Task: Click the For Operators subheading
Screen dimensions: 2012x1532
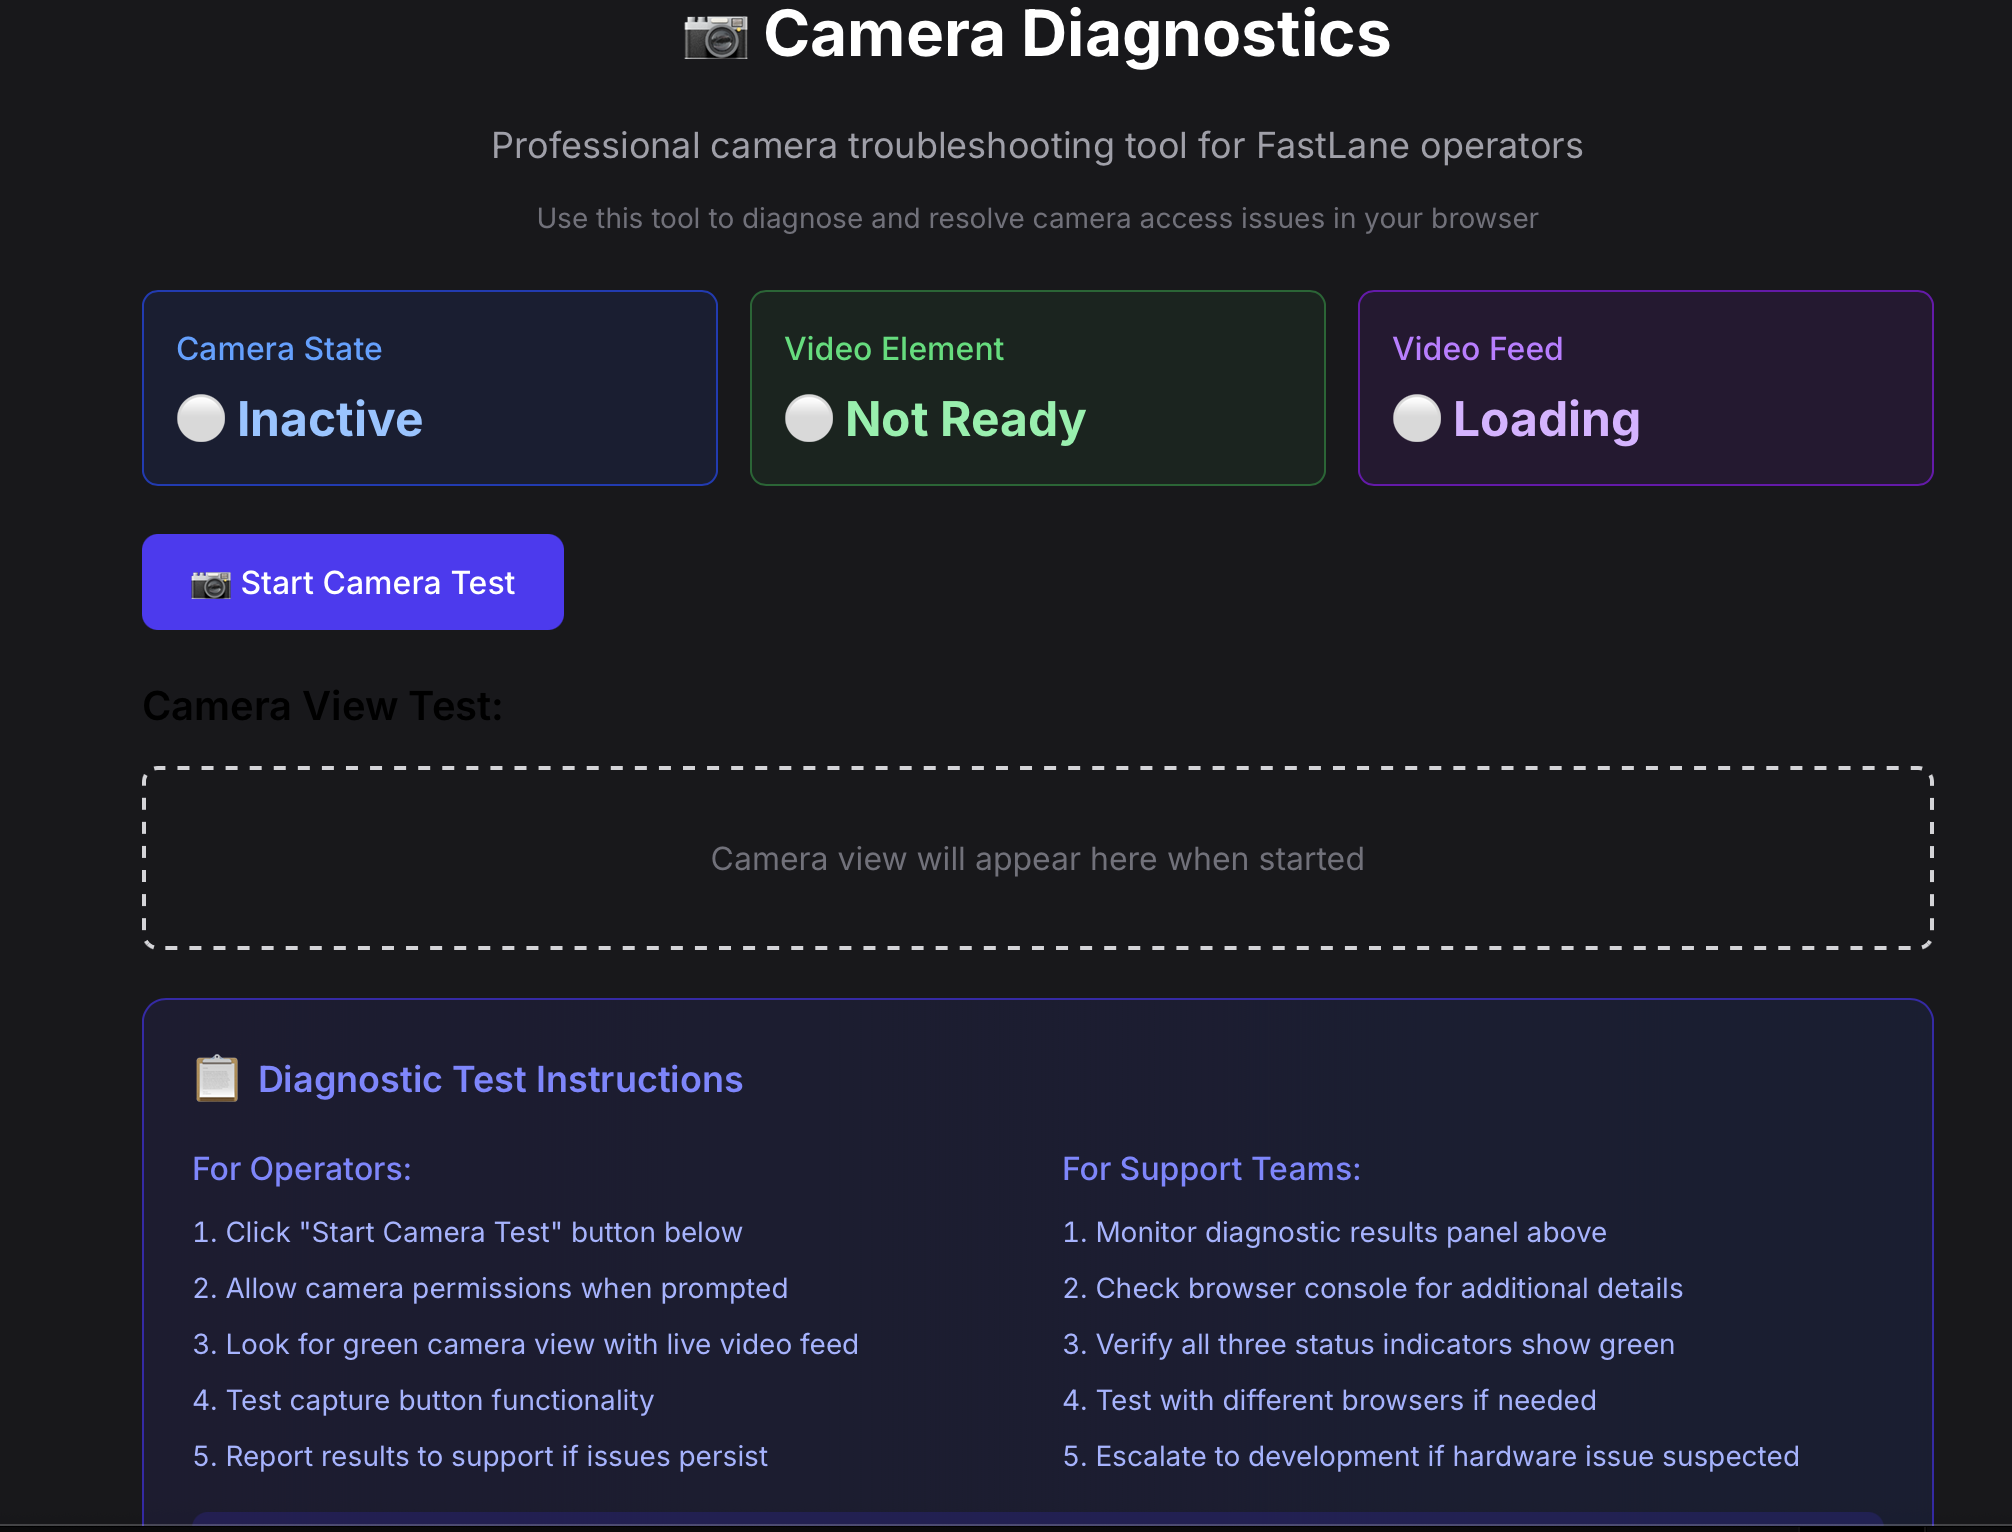Action: click(301, 1168)
